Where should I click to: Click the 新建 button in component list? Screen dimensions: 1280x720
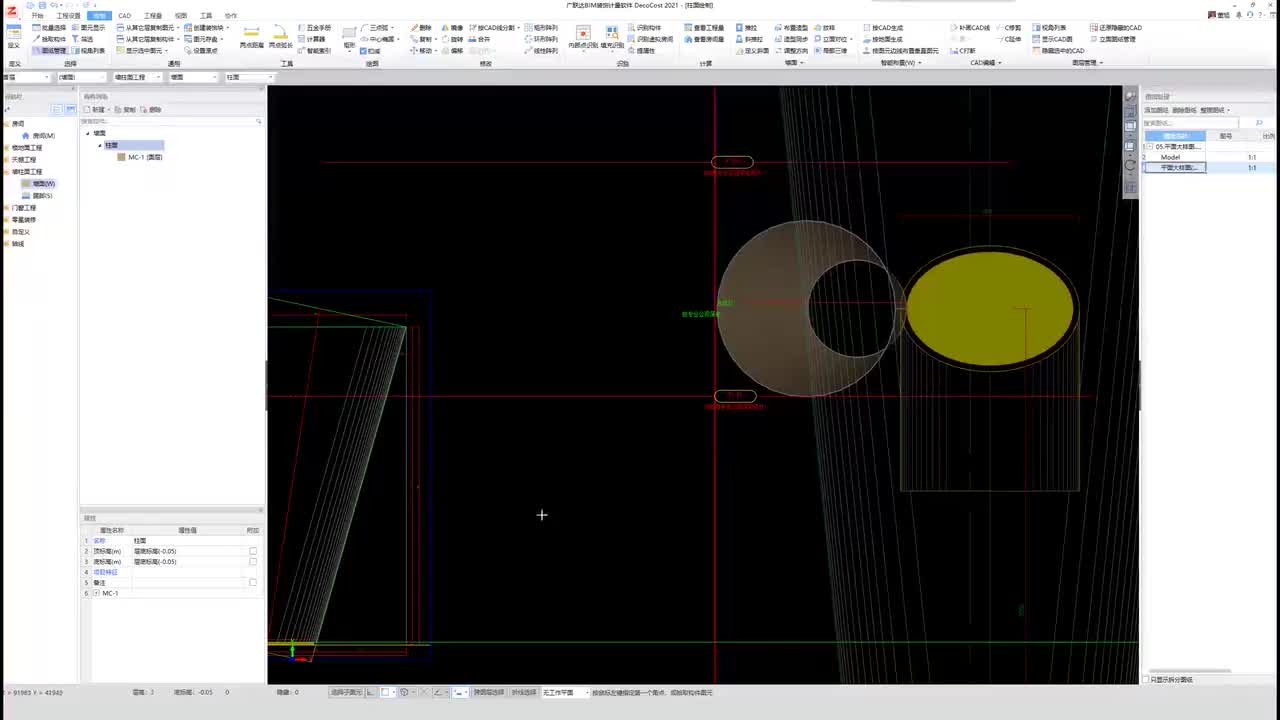pos(95,109)
